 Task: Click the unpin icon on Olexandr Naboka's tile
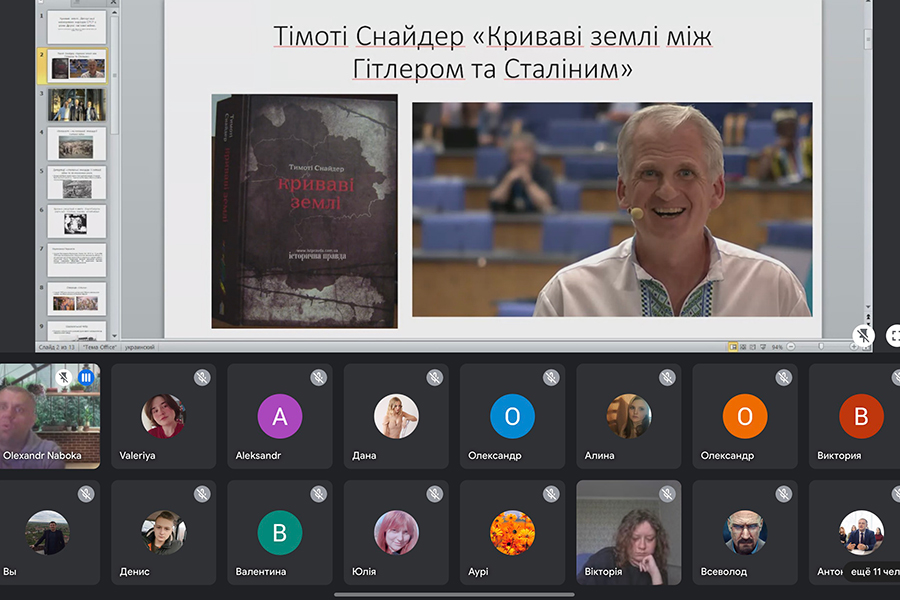pos(64,377)
